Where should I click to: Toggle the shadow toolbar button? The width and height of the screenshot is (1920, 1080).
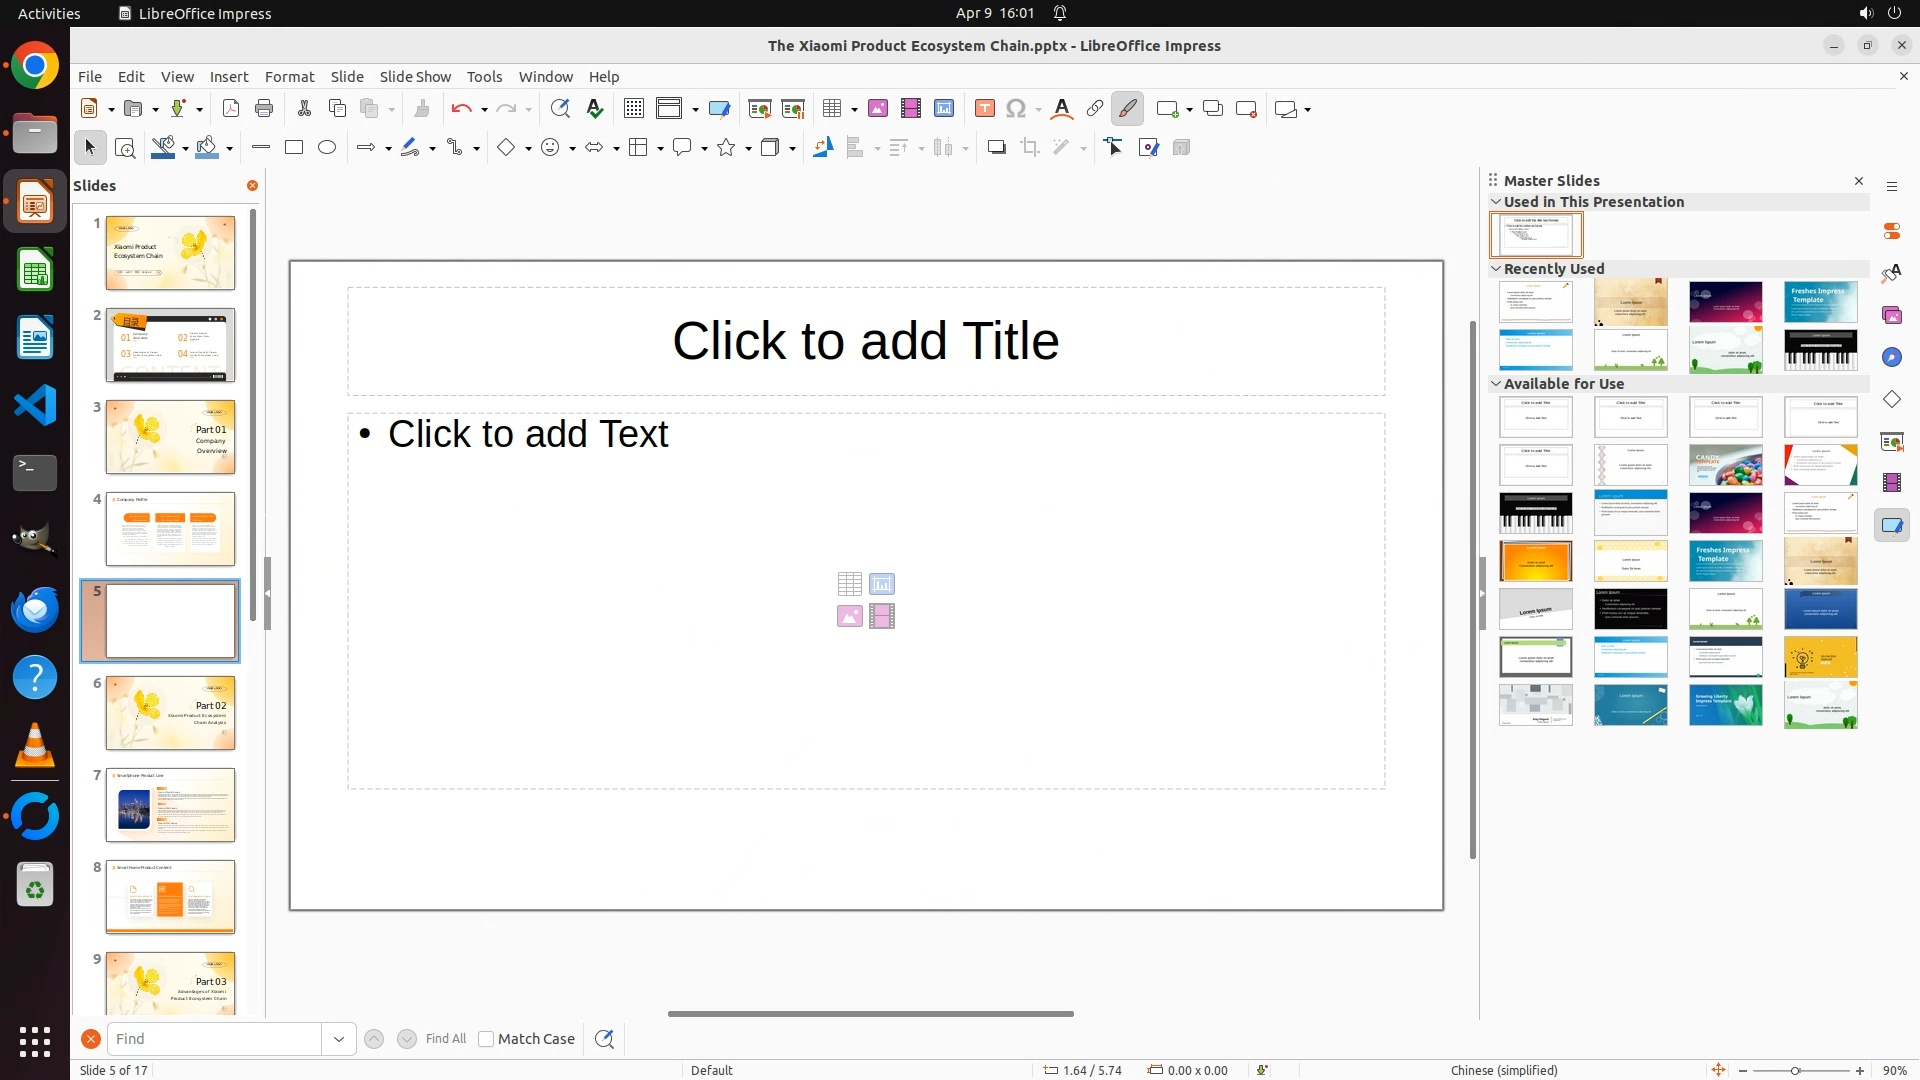pos(996,147)
